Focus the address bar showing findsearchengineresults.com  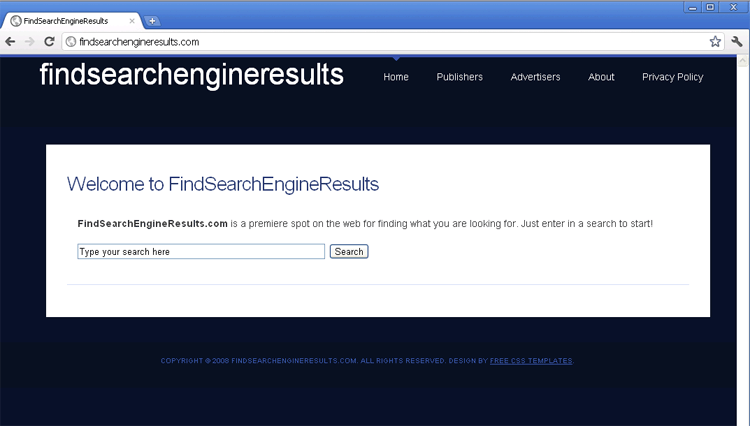tap(380, 42)
